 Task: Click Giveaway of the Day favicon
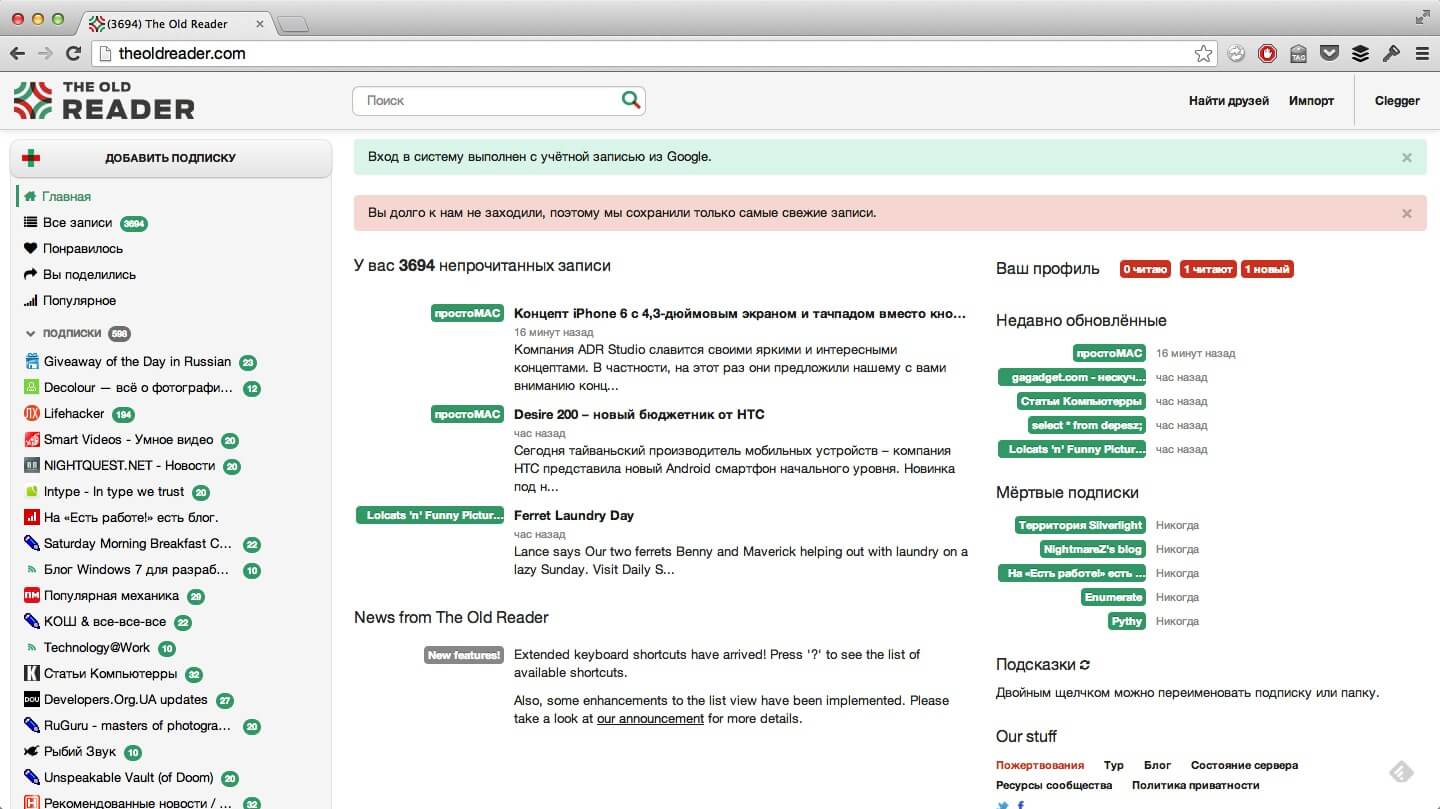pyautogui.click(x=31, y=361)
